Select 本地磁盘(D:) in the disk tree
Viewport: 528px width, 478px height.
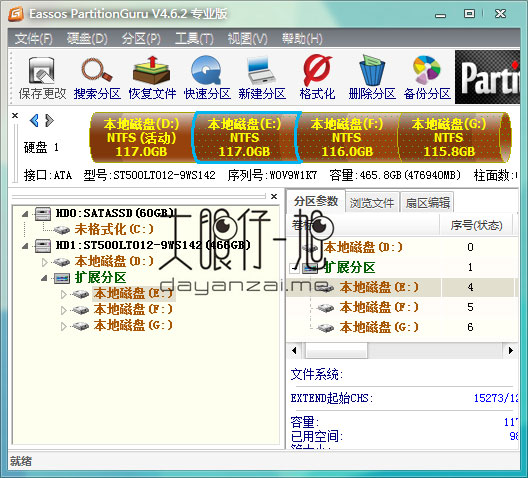[114, 262]
